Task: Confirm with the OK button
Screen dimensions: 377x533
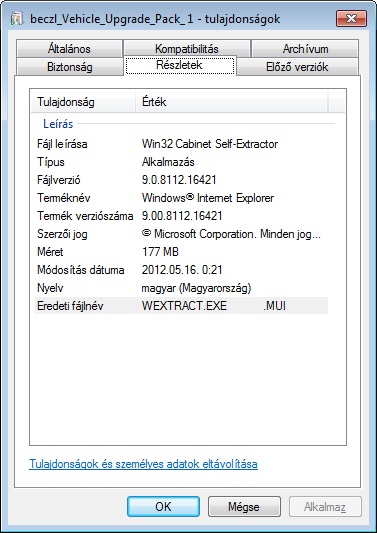Action: click(163, 507)
